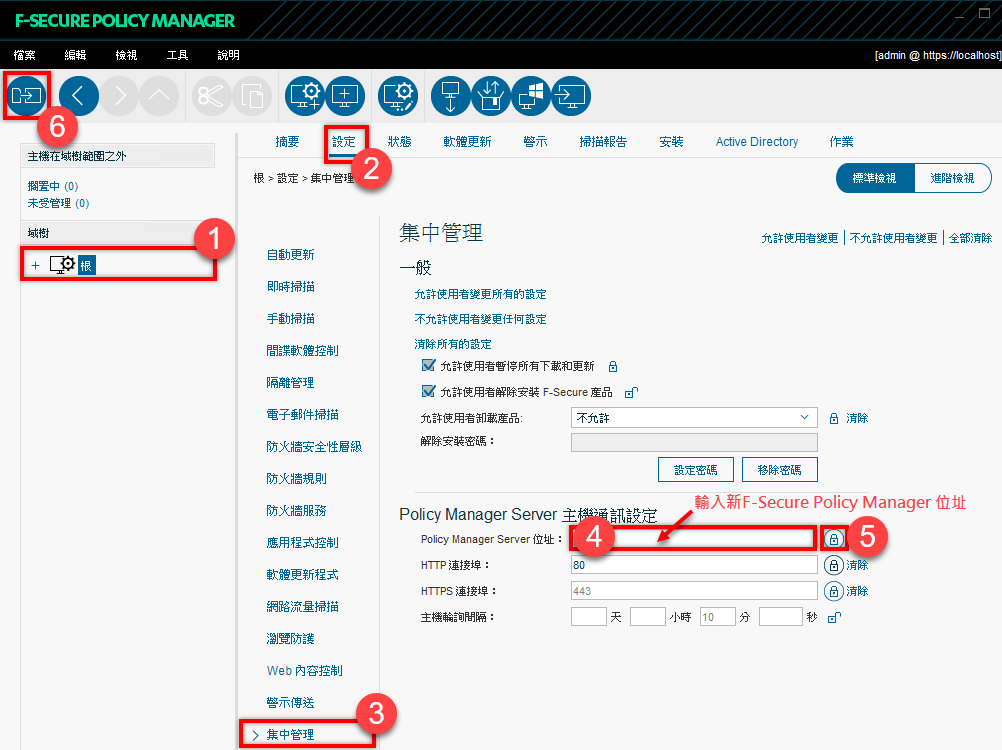The width and height of the screenshot is (1002, 750).
Task: Switch to the 作業 tab
Action: point(841,142)
